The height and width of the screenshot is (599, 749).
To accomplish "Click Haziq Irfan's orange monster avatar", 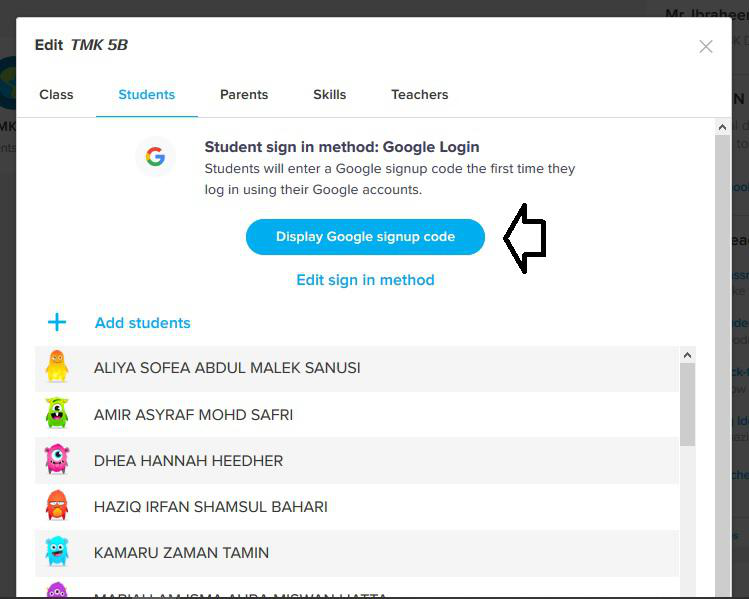I will click(57, 506).
